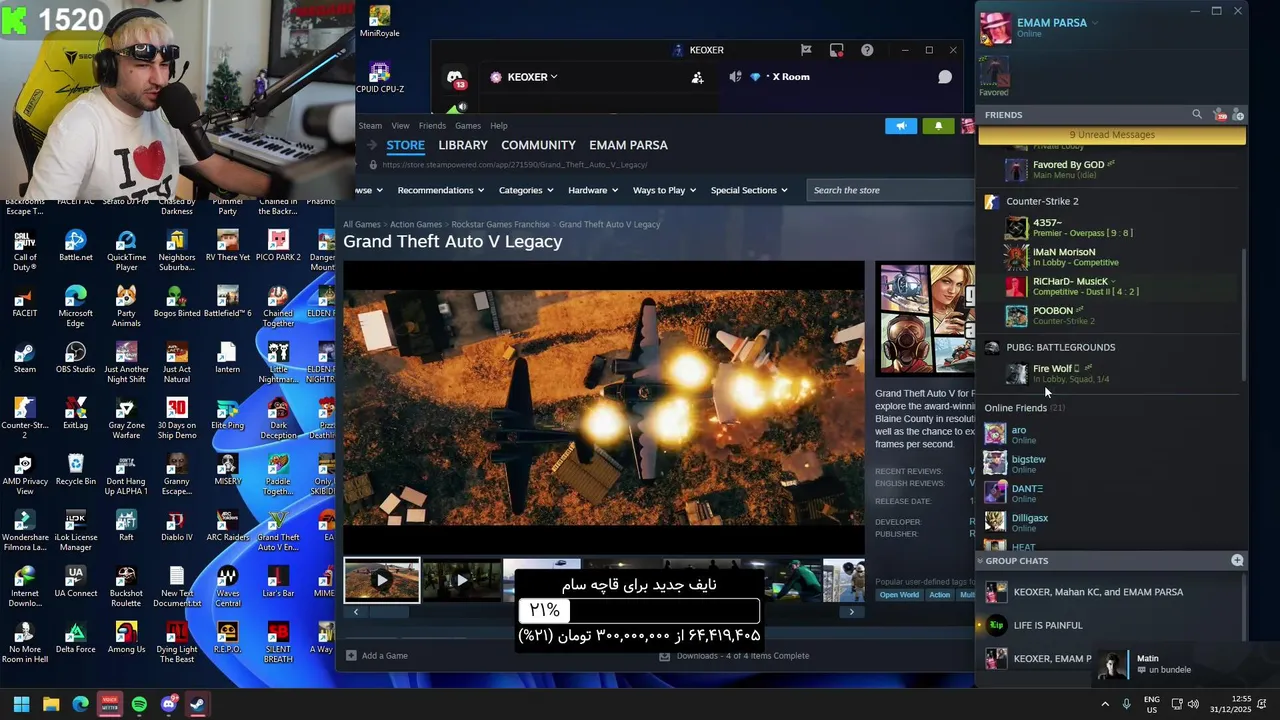The image size is (1280, 720).
Task: Open MiniRoyale desktop shortcut
Action: (379, 21)
